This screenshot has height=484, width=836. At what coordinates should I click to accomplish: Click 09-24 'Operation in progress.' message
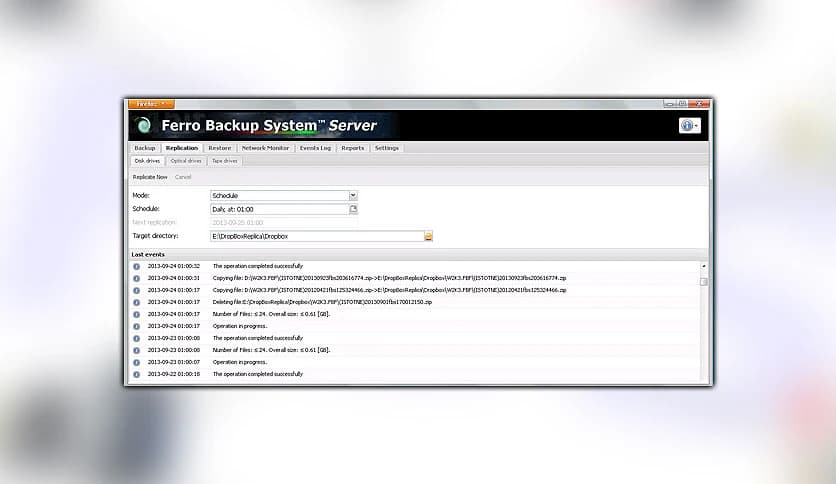pos(240,326)
